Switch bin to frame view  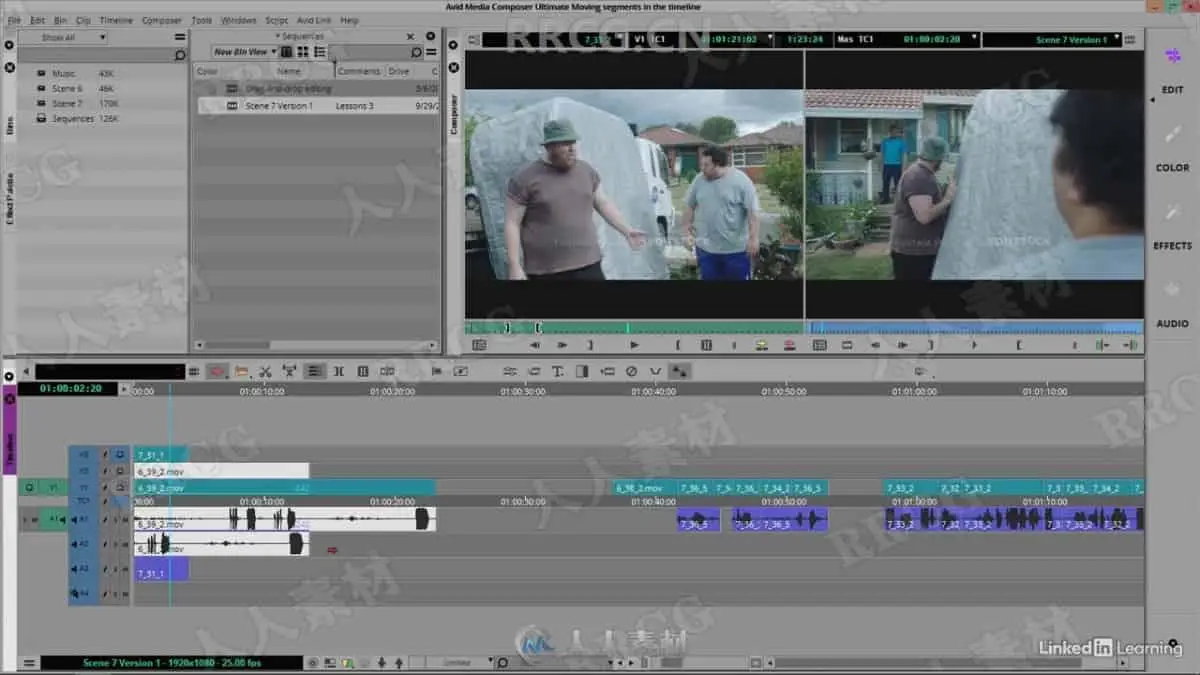(303, 52)
